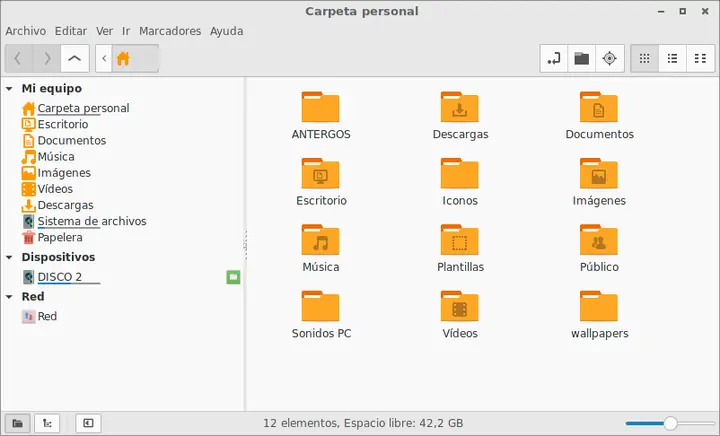Select the Iconos folder icon

[x=460, y=173]
